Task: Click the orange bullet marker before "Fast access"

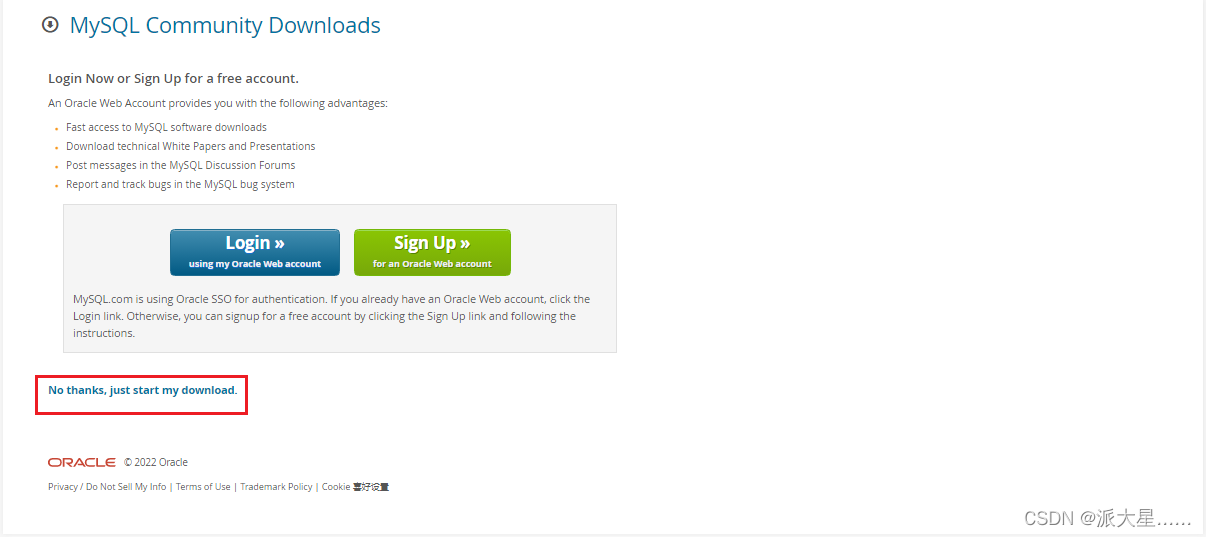Action: (56, 129)
